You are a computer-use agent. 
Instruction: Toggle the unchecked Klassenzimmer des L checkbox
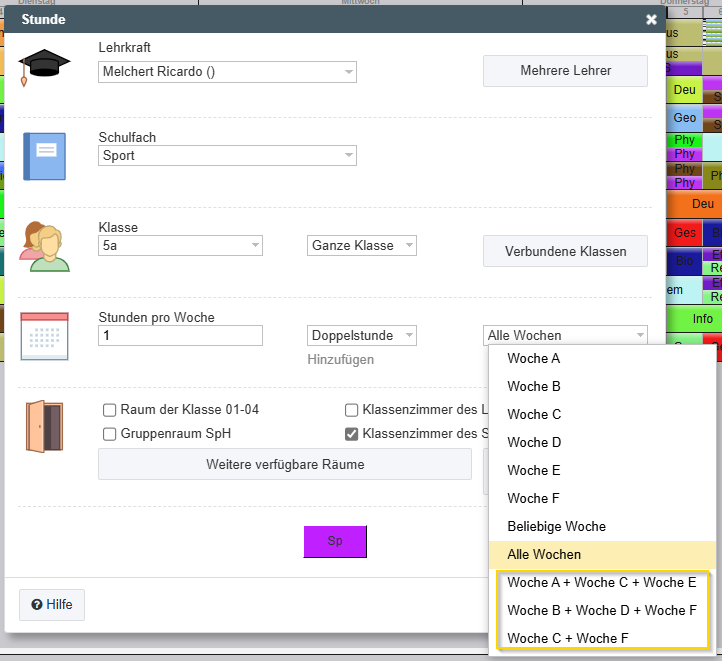pyautogui.click(x=351, y=410)
